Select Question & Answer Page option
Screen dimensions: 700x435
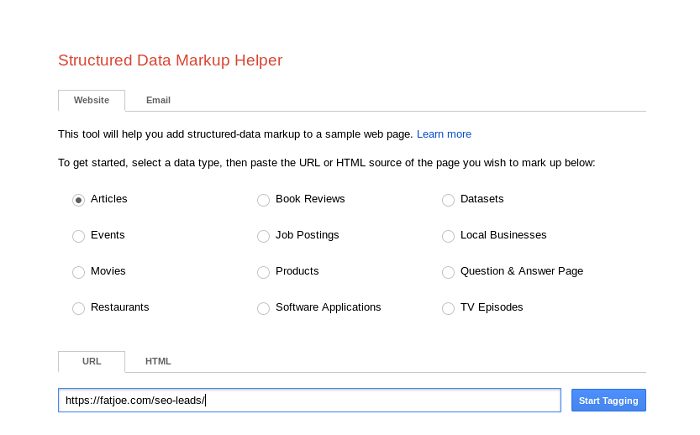pos(449,272)
